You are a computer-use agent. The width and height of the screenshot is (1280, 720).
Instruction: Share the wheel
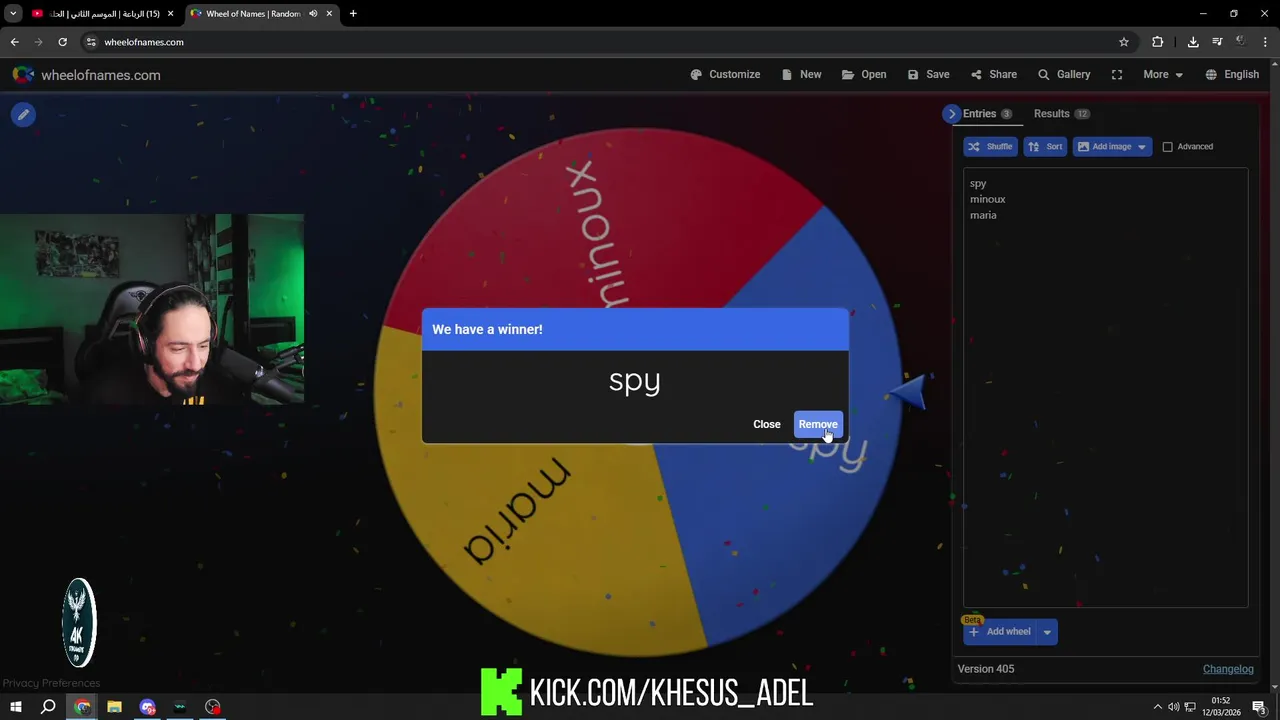pos(993,74)
